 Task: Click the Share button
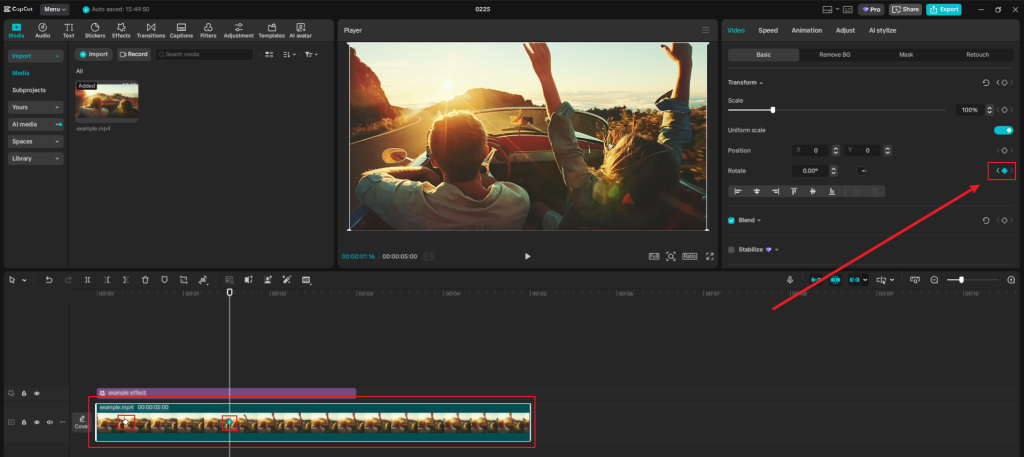905,9
